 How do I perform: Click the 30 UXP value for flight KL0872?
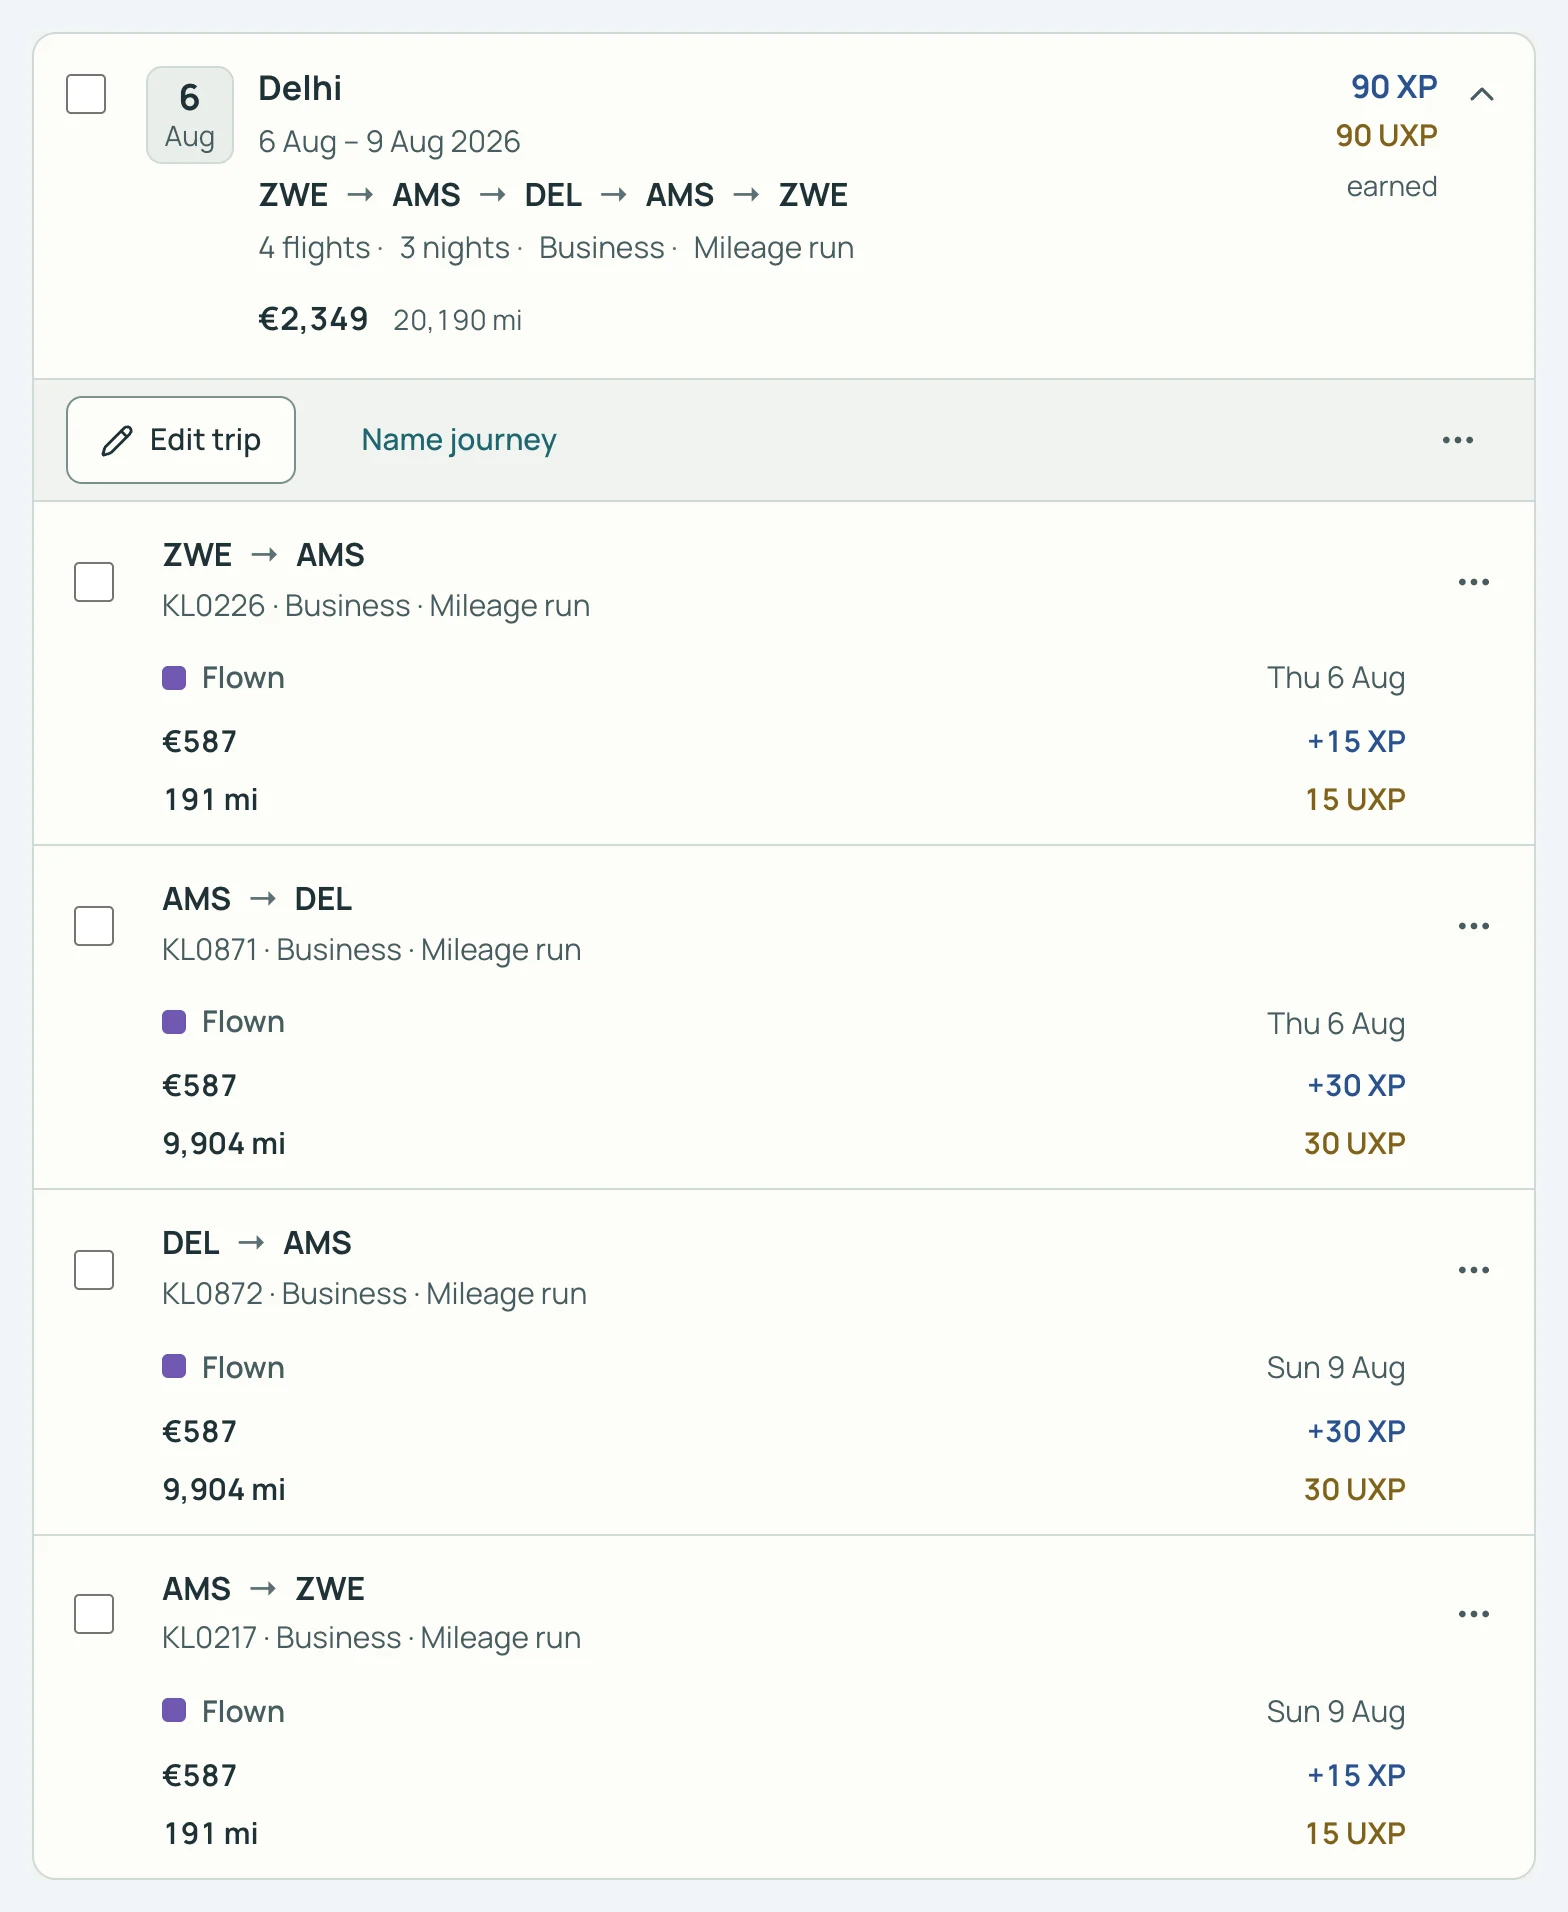click(1355, 1489)
